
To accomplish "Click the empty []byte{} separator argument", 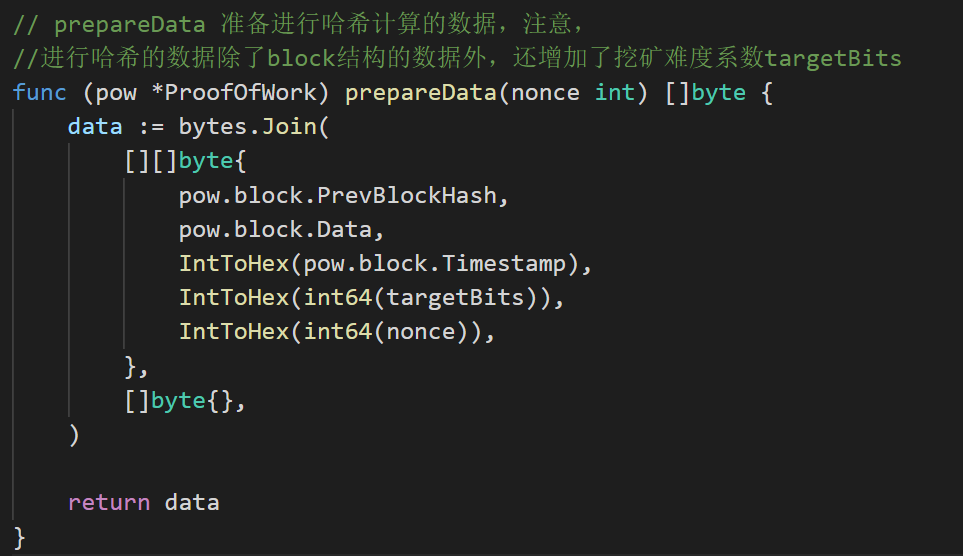I will 185,401.
